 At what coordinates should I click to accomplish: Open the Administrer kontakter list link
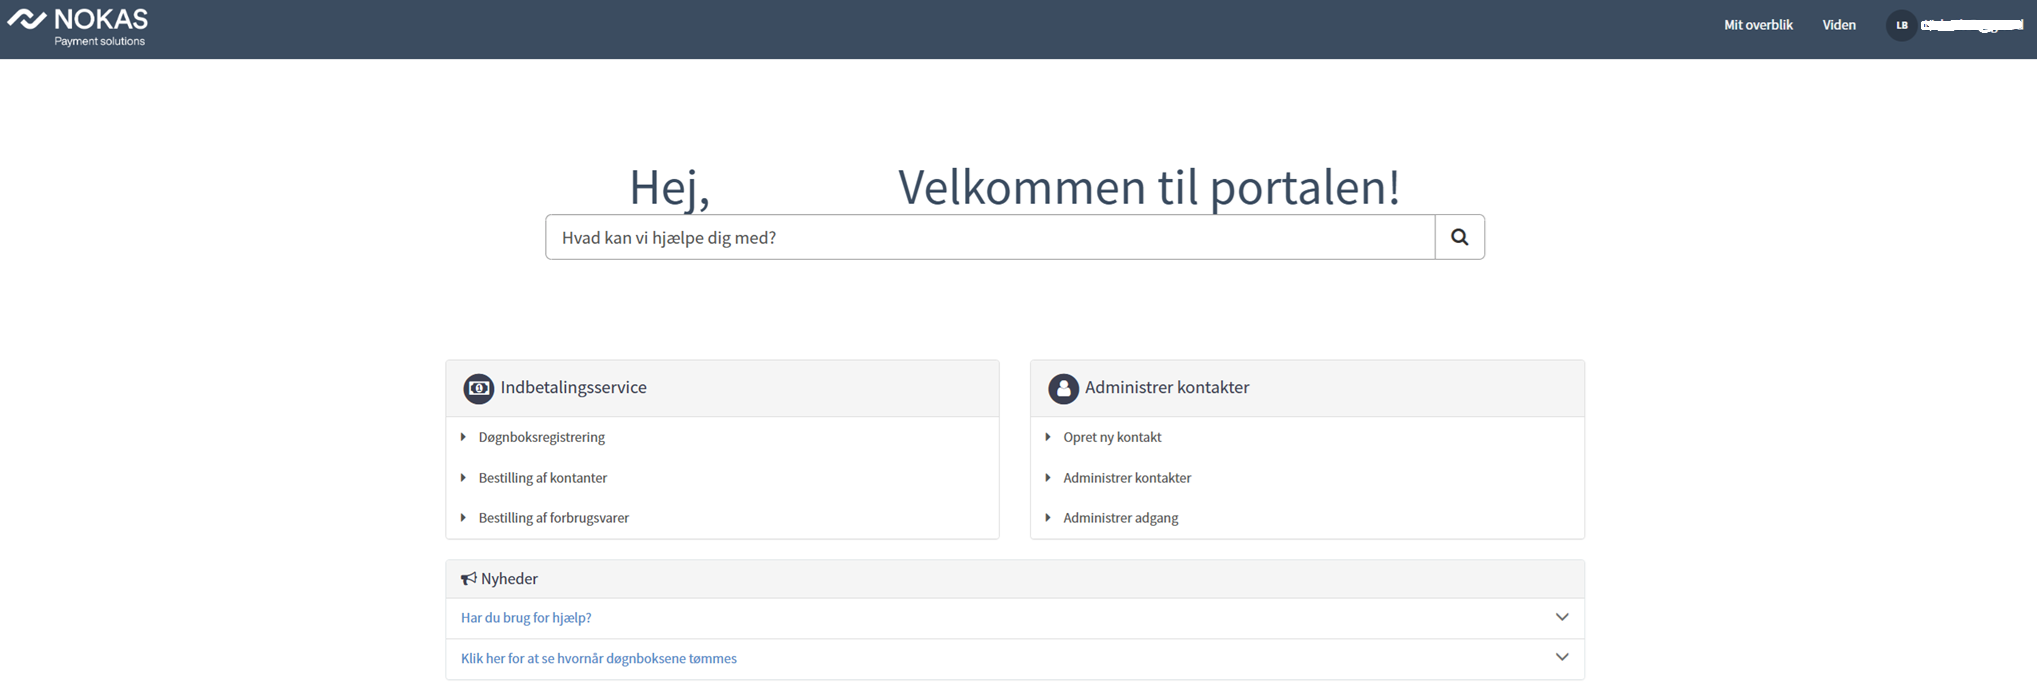[x=1127, y=478]
